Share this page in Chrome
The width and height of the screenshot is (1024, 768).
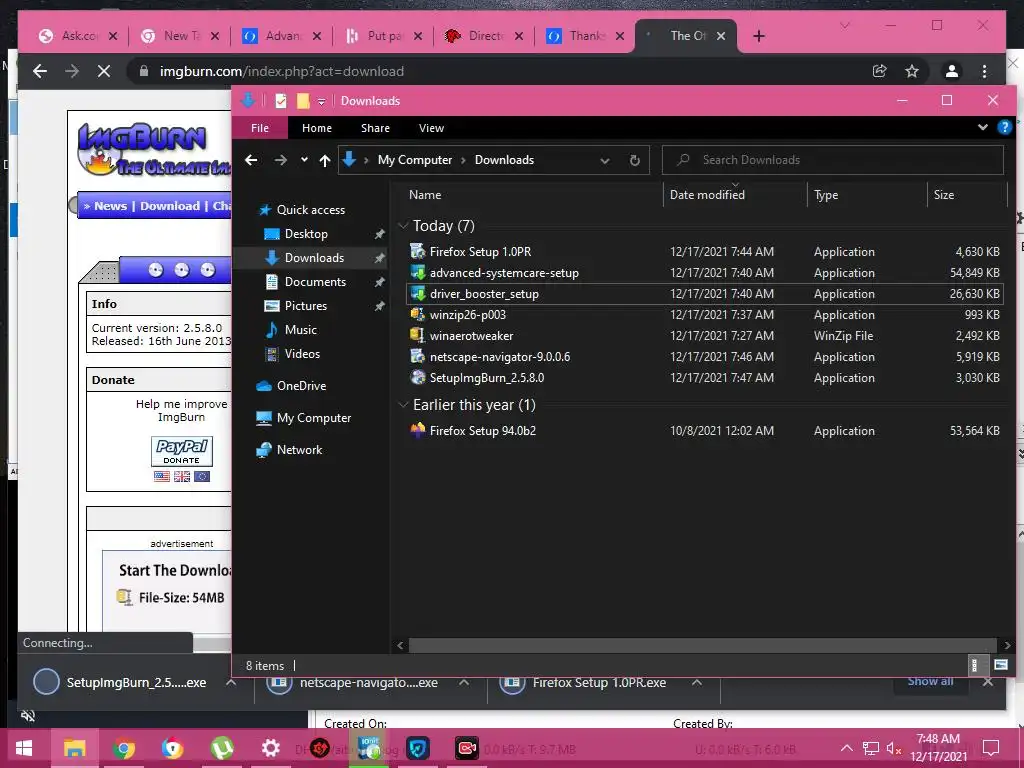pyautogui.click(x=880, y=71)
